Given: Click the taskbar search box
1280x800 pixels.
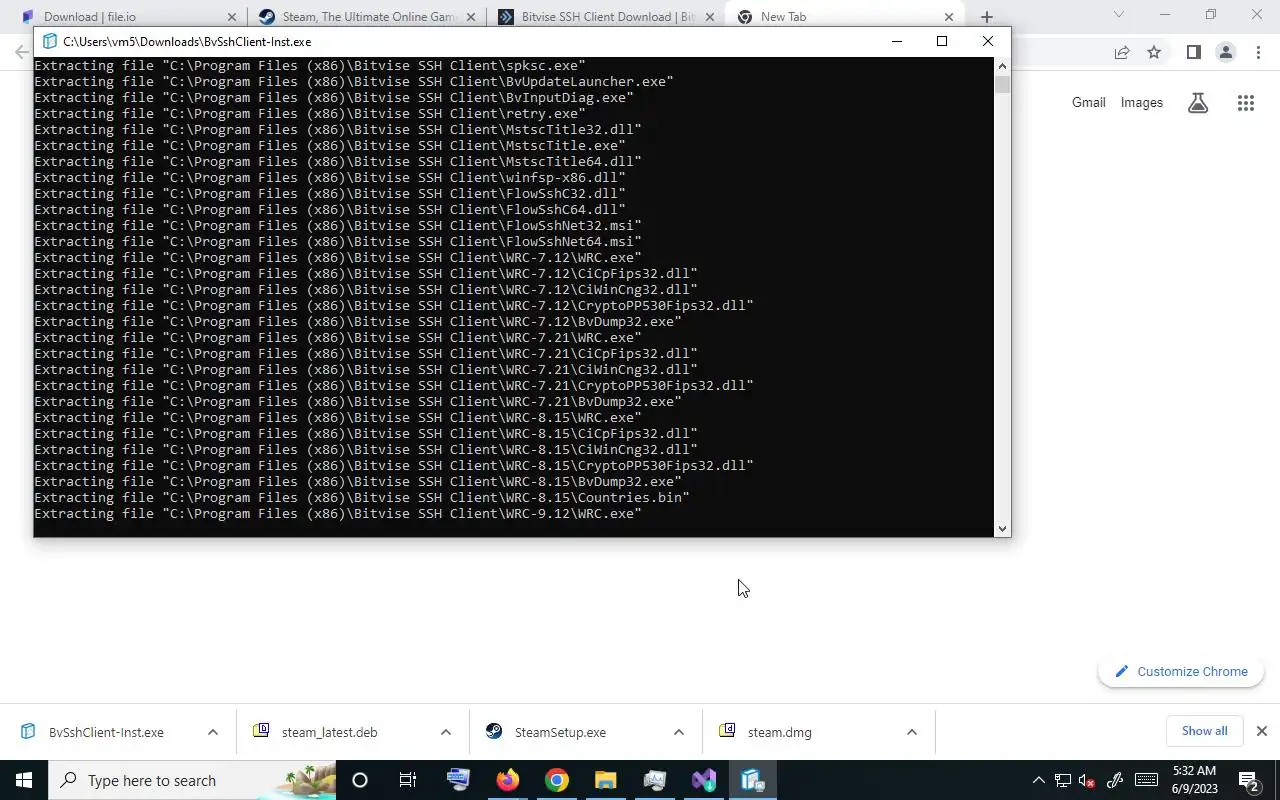Looking at the screenshot, I should (x=192, y=780).
